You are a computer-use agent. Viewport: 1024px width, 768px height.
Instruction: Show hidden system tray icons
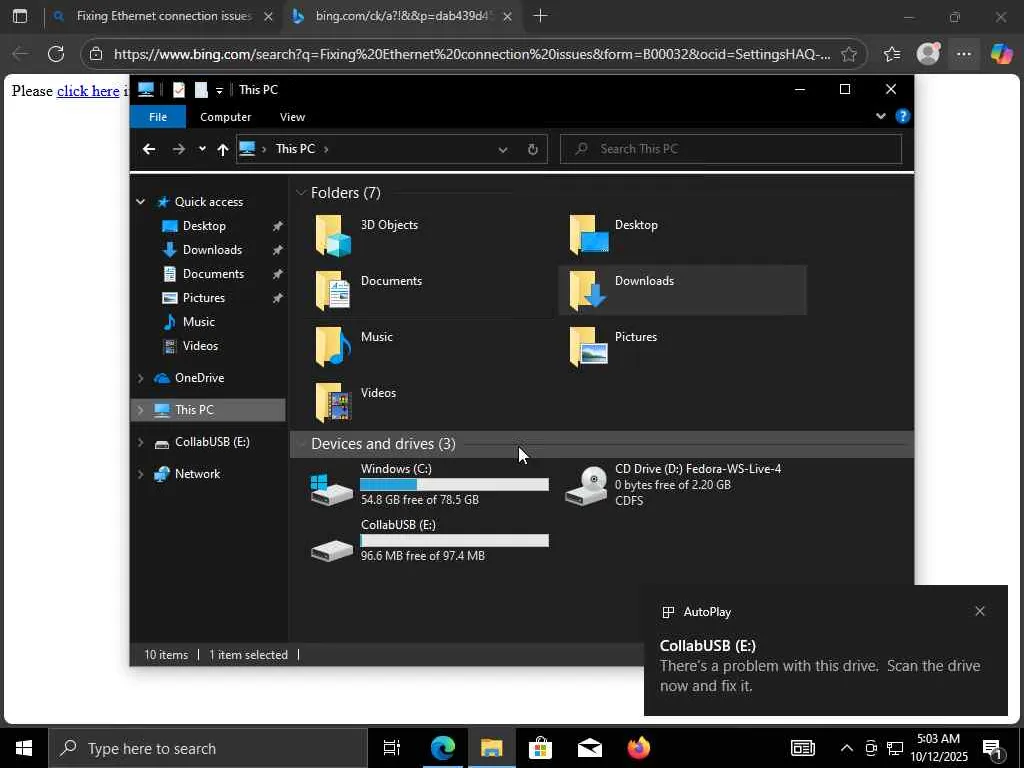pyautogui.click(x=846, y=748)
